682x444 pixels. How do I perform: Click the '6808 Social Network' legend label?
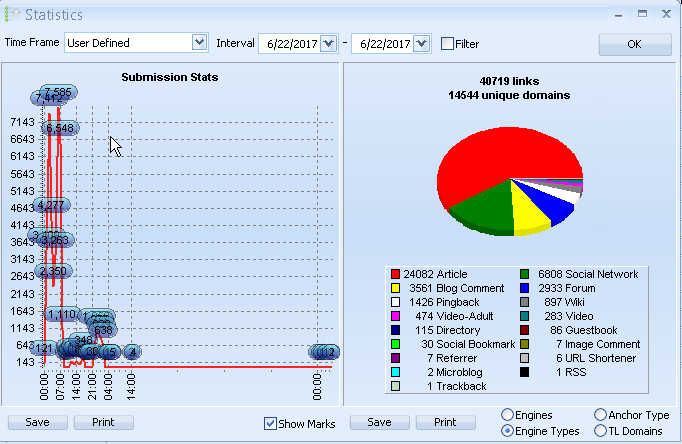click(588, 274)
